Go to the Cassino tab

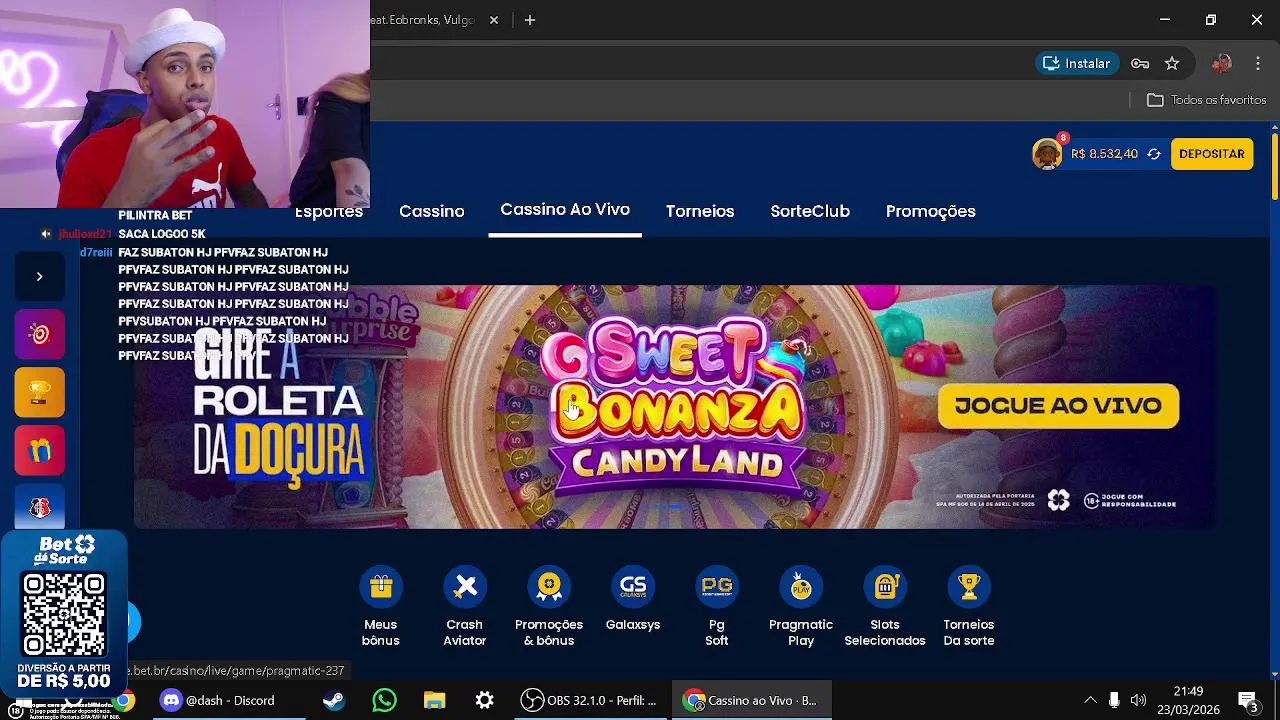432,211
